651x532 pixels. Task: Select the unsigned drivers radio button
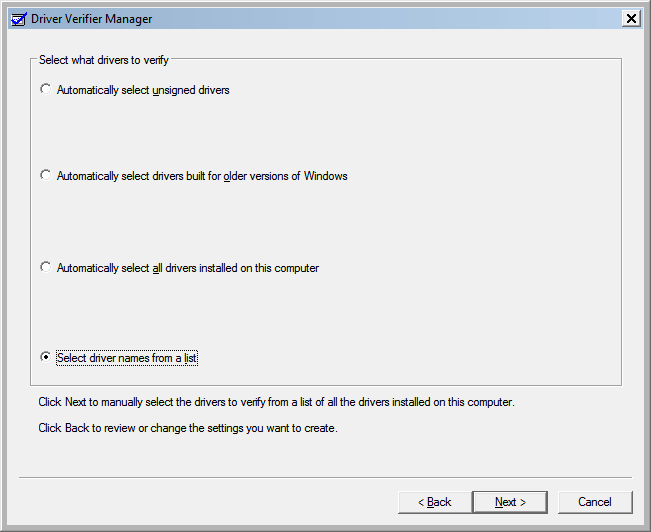point(46,89)
